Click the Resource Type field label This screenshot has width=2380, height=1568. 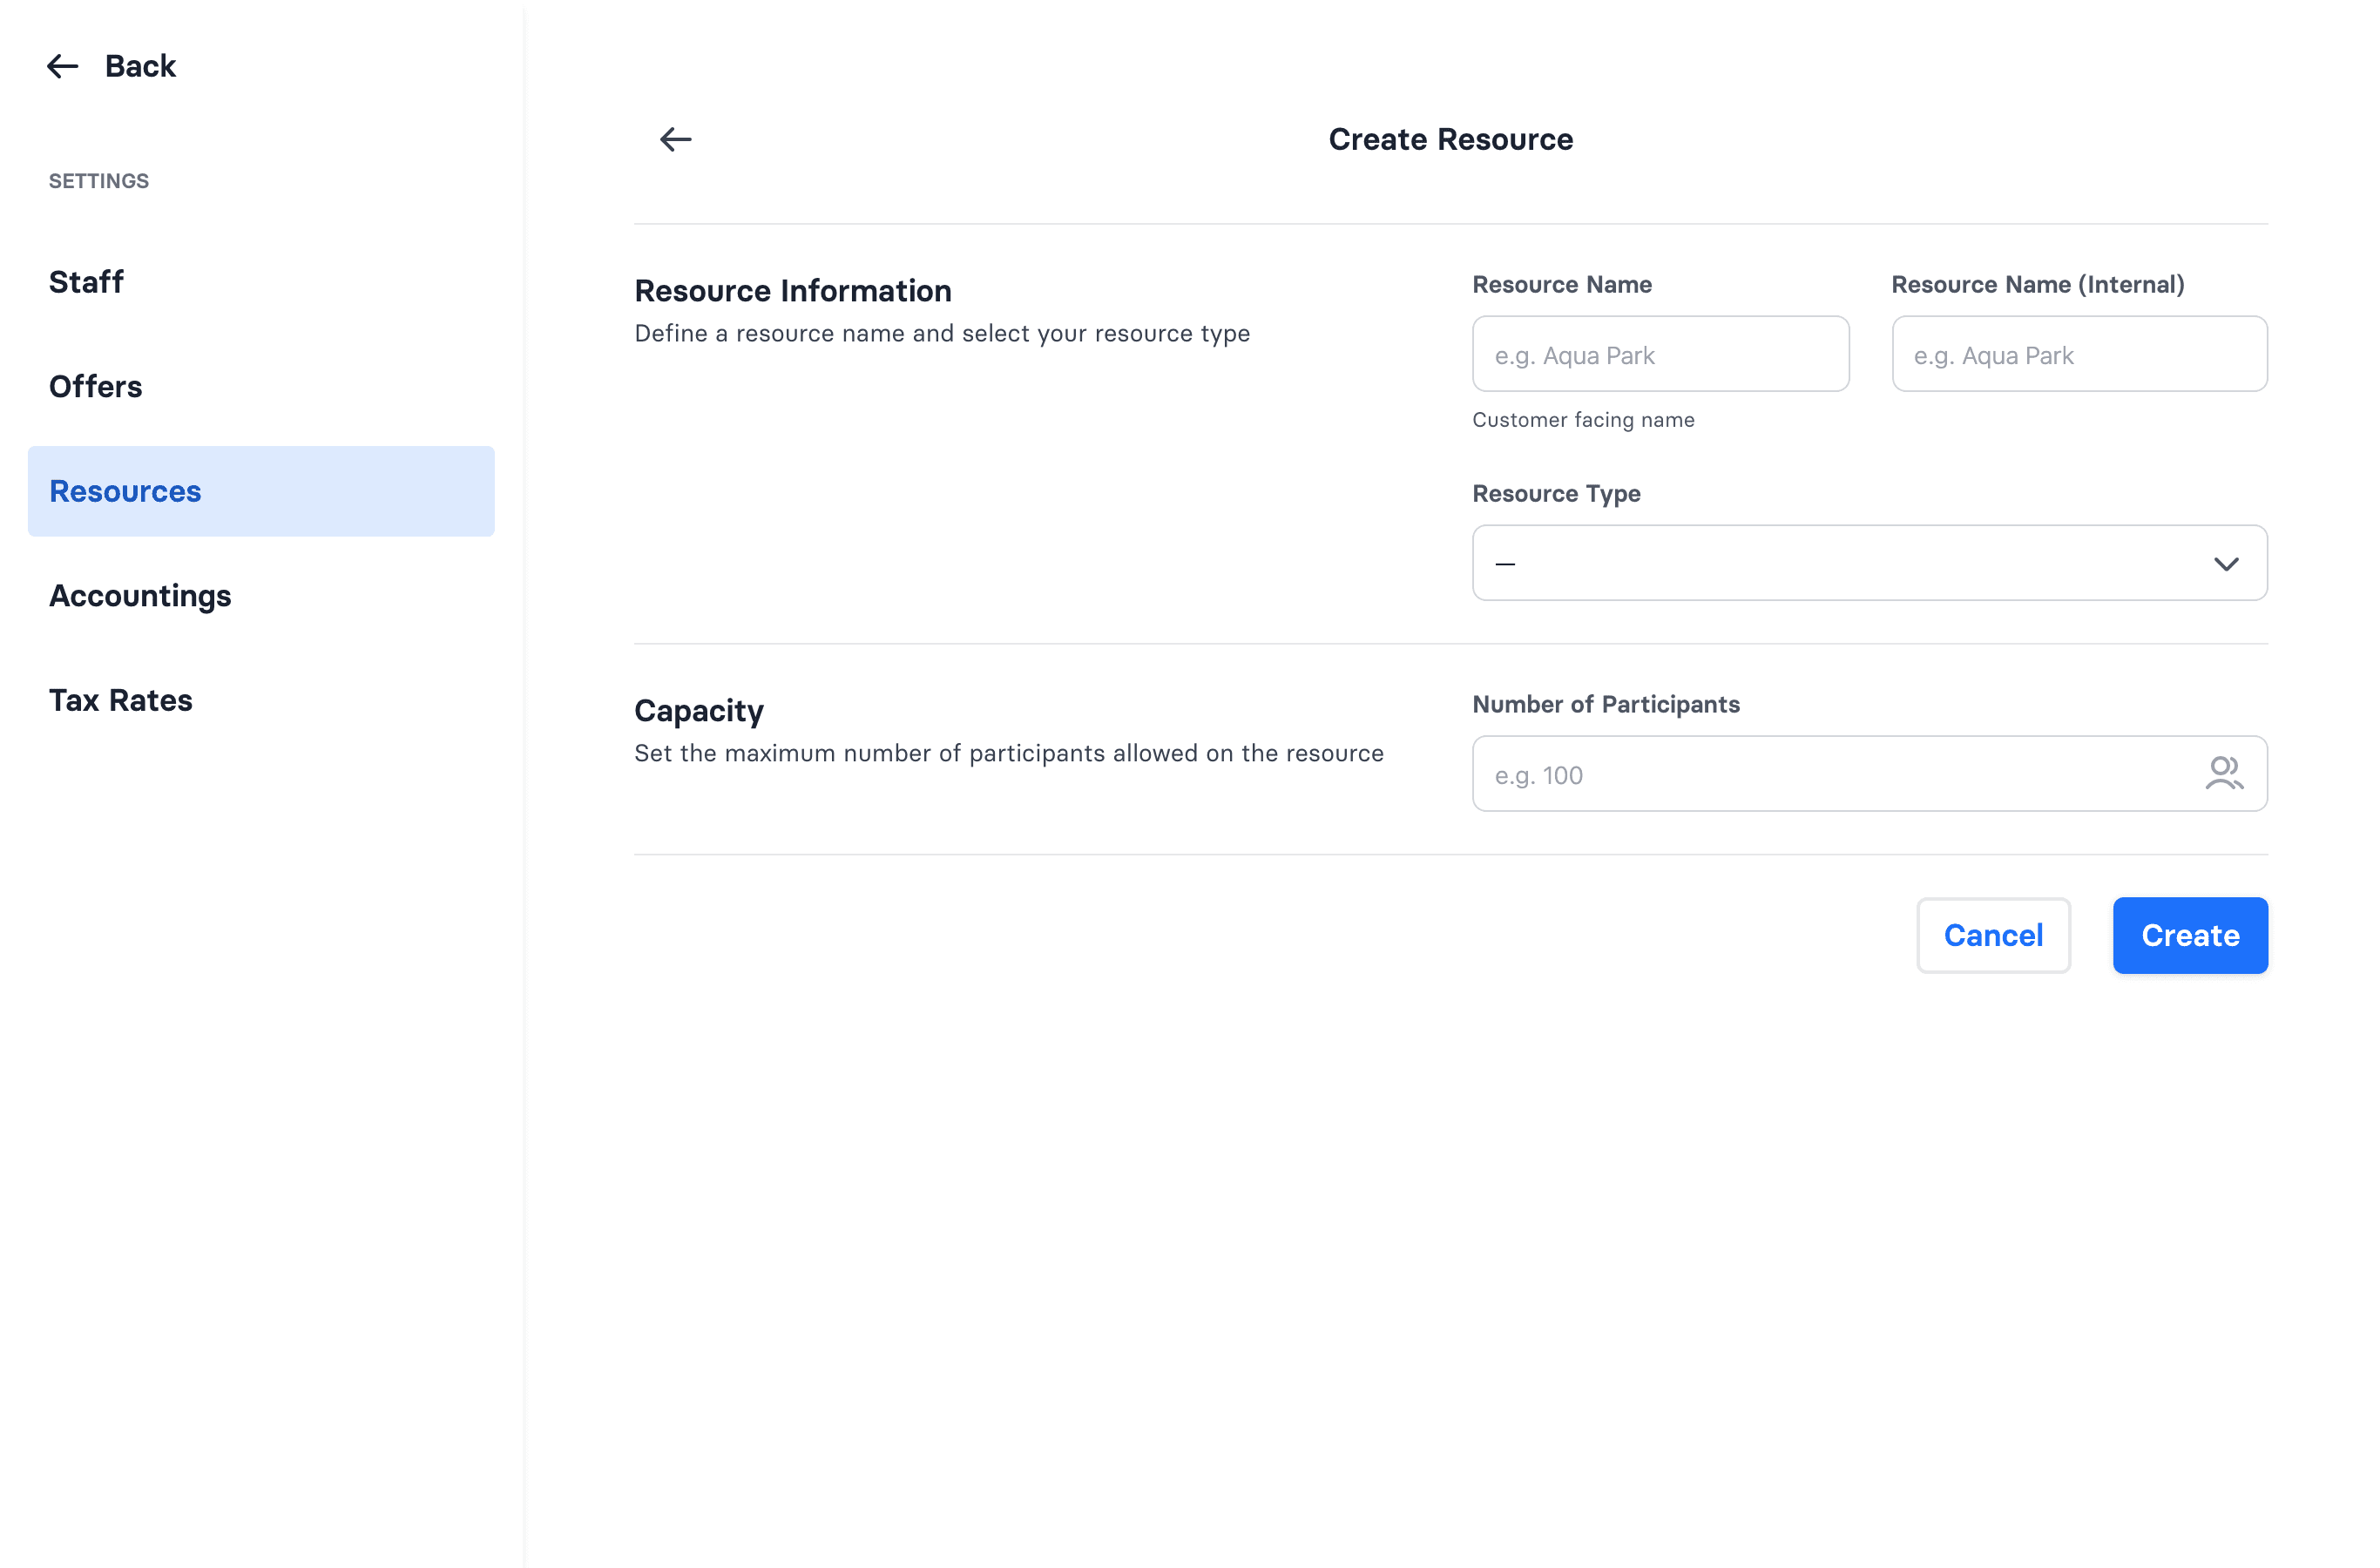click(1557, 494)
